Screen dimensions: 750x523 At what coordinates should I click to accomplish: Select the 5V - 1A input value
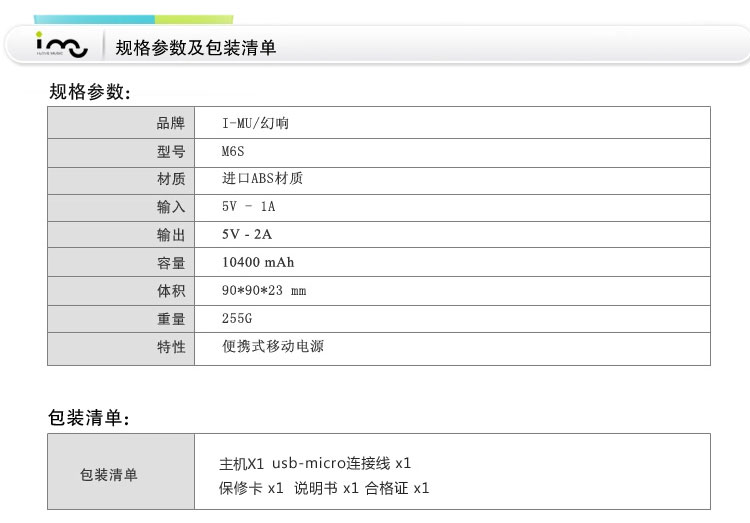coord(248,207)
